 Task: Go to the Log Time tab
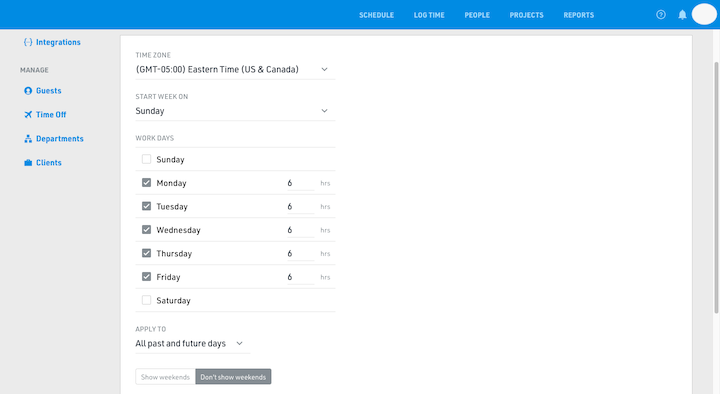(x=429, y=15)
